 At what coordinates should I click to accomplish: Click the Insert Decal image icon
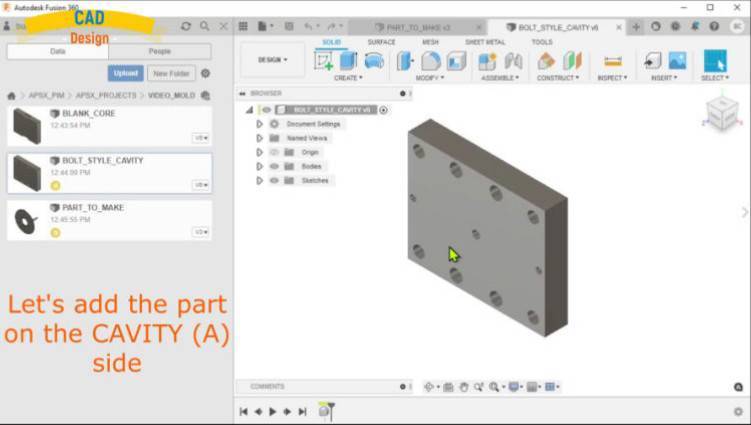point(677,61)
